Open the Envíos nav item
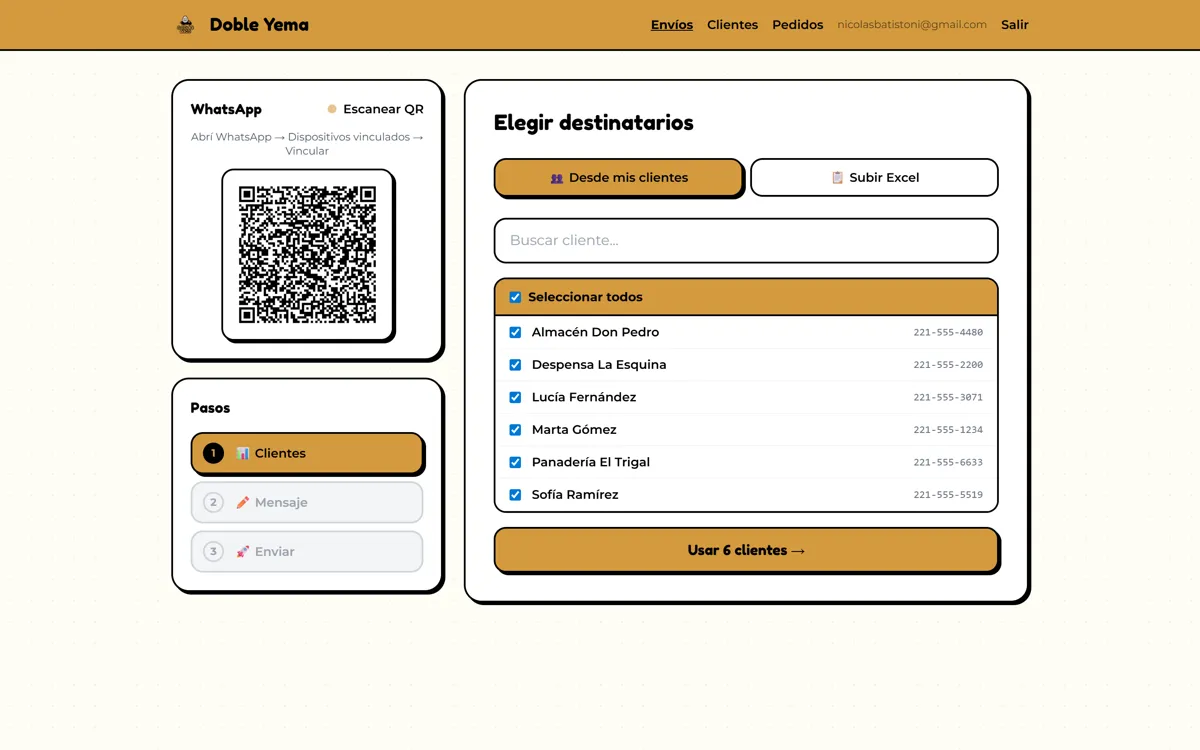1200x750 pixels. [672, 25]
